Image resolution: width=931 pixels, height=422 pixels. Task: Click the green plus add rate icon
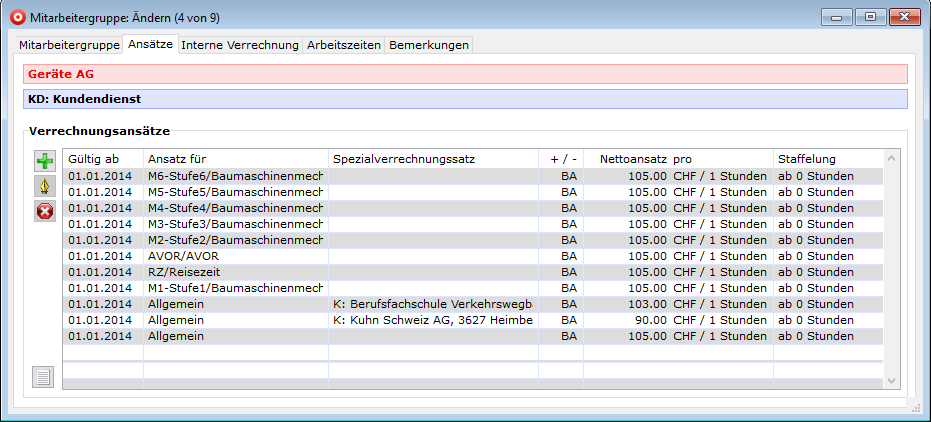click(45, 162)
